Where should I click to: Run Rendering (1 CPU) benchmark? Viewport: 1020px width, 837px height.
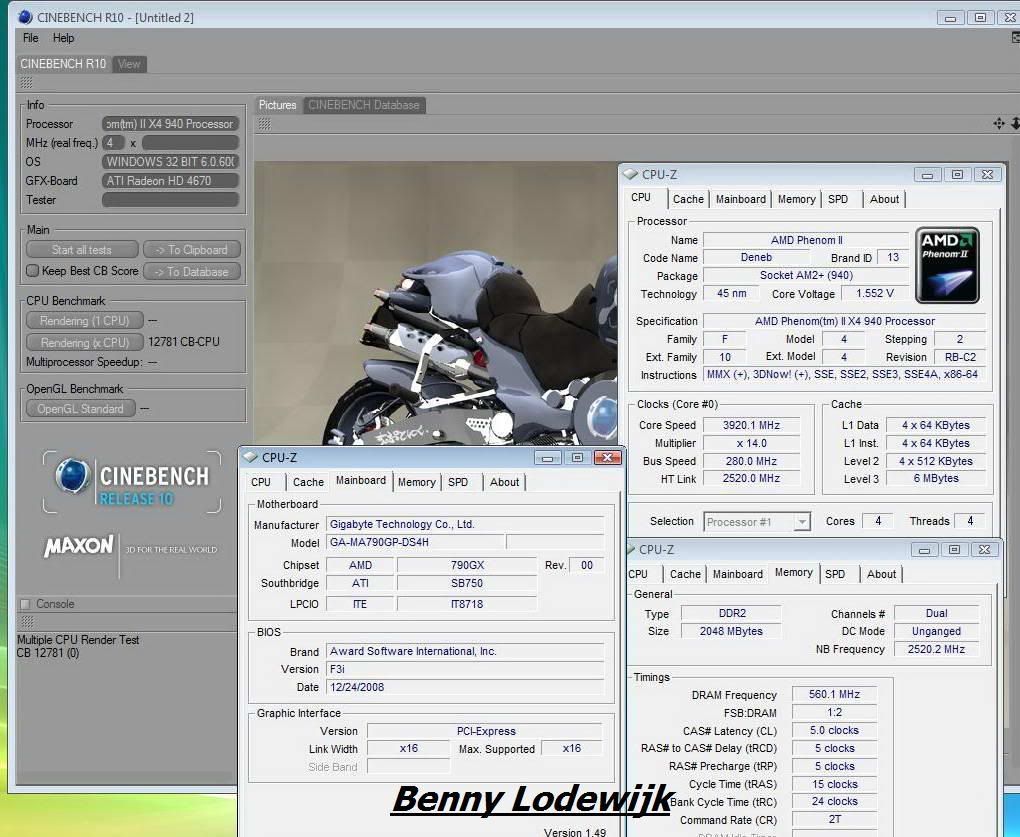(85, 321)
